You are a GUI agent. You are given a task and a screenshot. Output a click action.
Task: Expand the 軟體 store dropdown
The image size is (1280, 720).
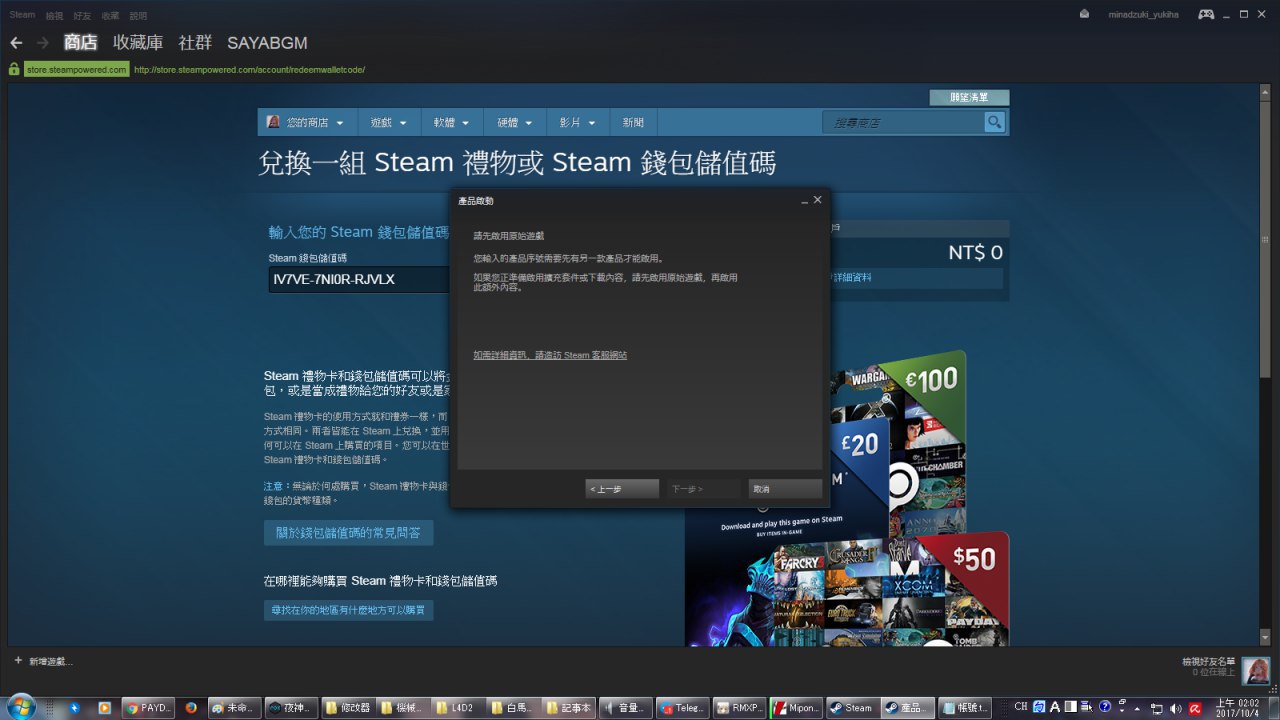451,123
